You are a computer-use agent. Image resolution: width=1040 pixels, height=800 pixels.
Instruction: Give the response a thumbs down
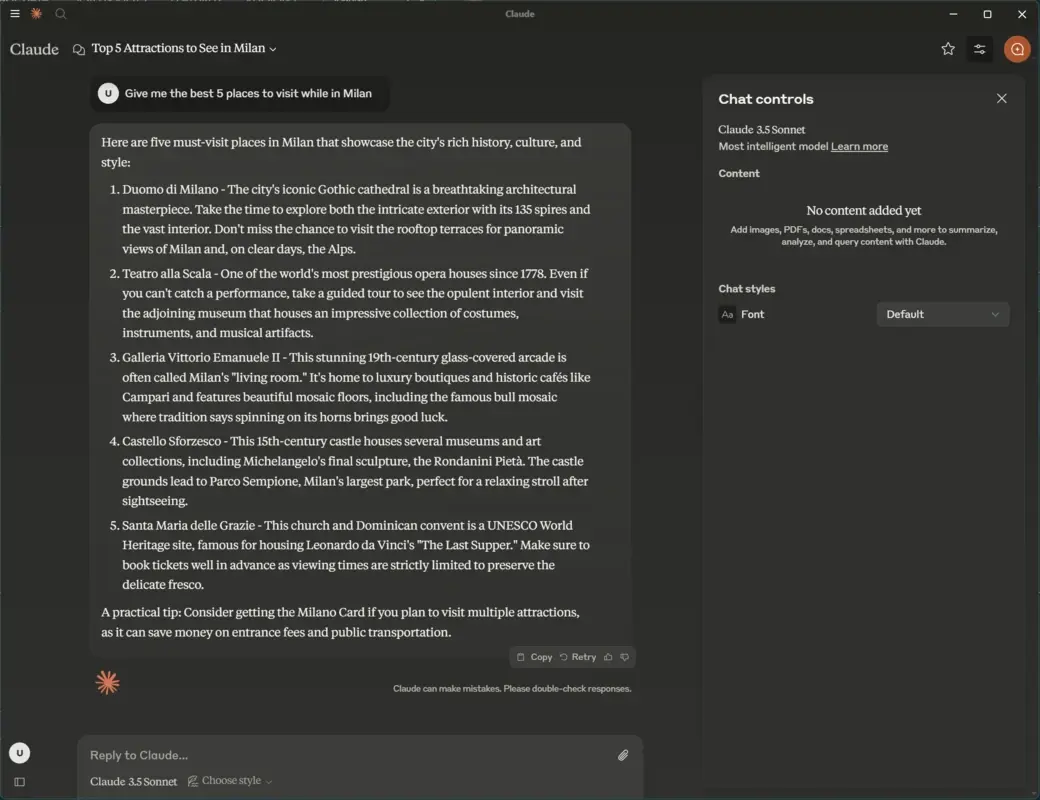point(625,657)
